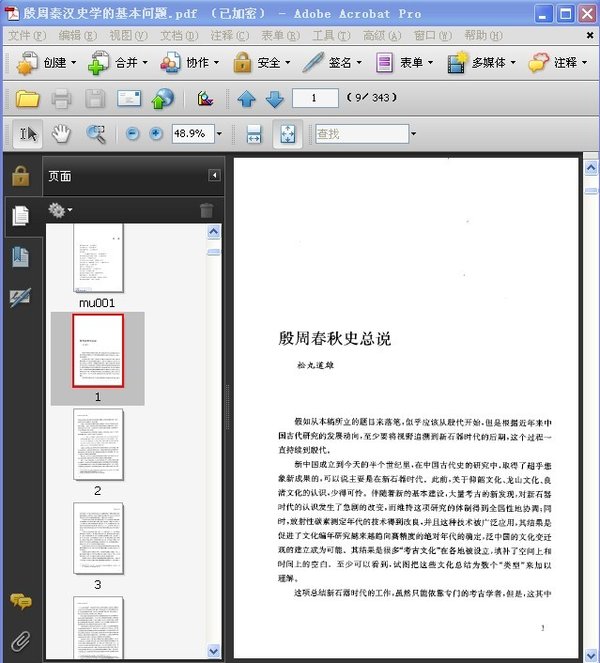The height and width of the screenshot is (663, 600).
Task: Open the pages panel gear options menu
Action: pos(60,210)
